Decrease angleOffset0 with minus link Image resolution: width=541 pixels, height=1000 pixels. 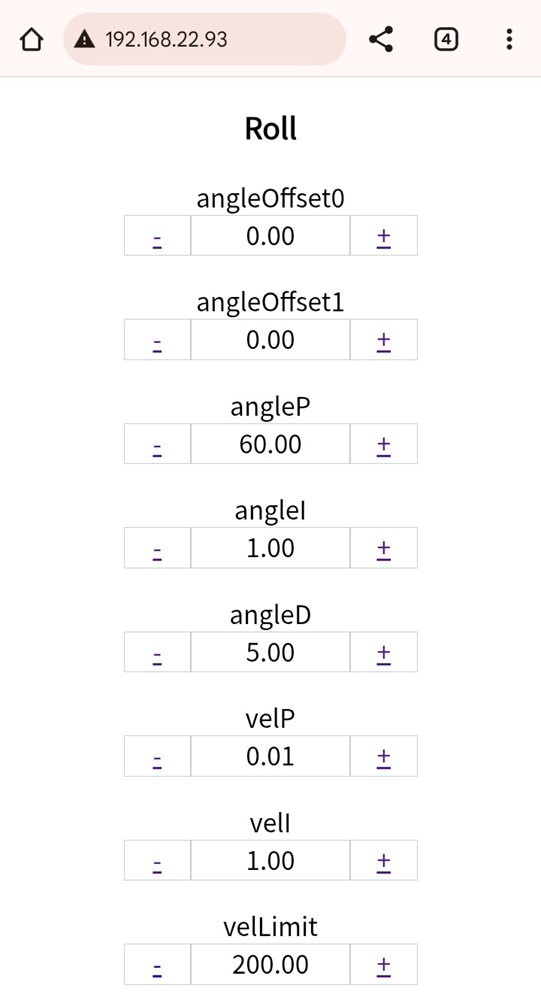[158, 241]
